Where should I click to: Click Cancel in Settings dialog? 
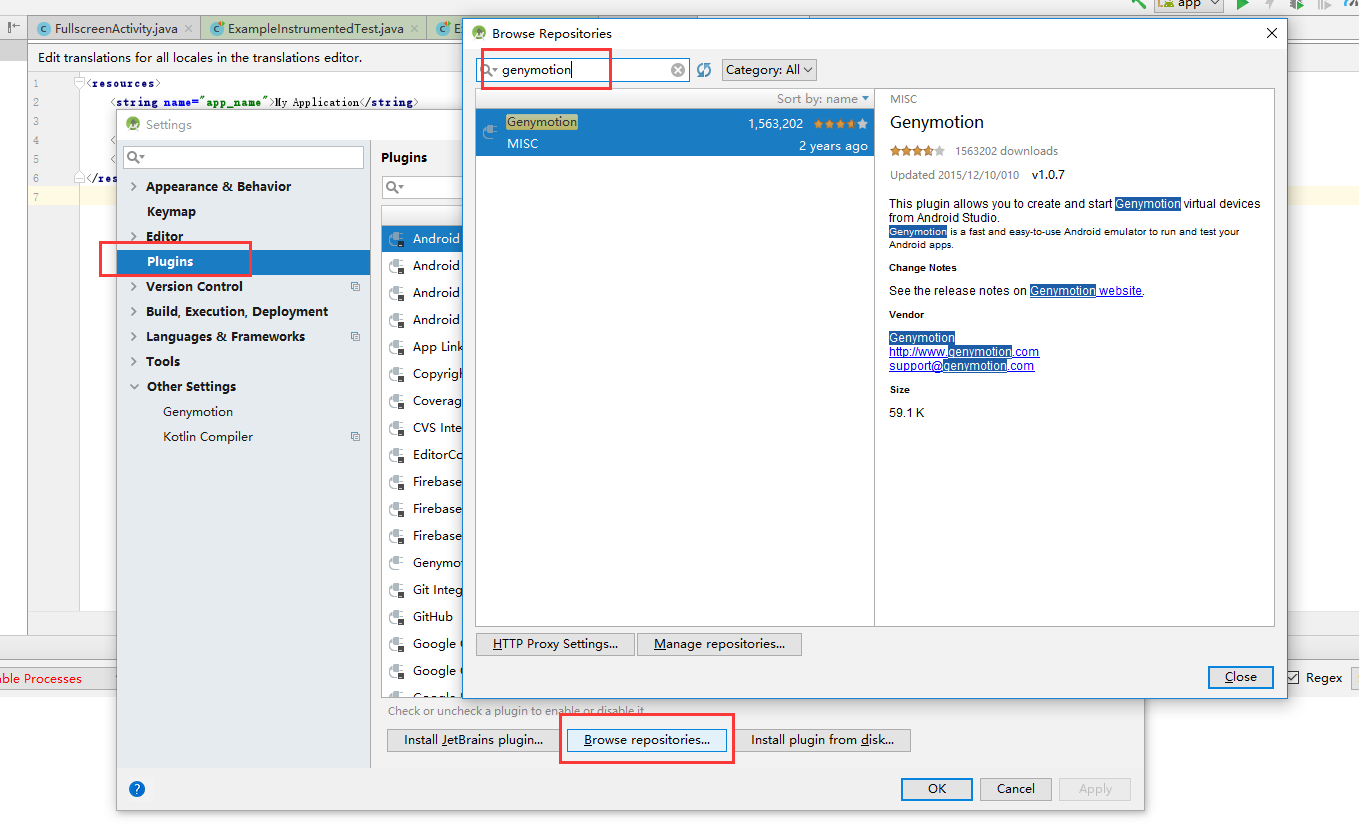1015,789
